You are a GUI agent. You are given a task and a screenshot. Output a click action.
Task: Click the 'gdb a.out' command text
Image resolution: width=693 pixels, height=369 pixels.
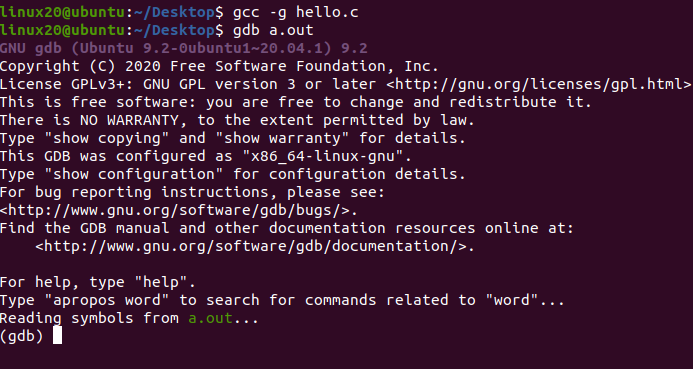[x=273, y=30]
